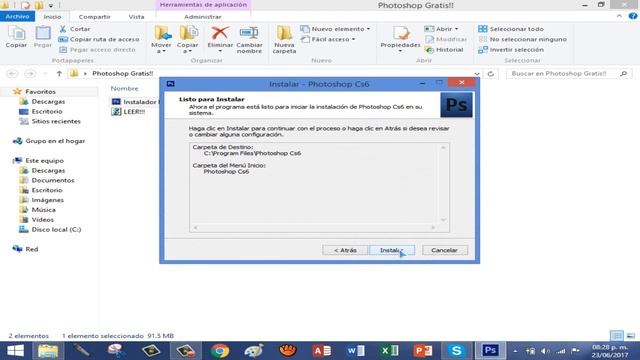Open PowerPoint from the taskbar
This screenshot has width=640, height=360.
click(423, 351)
